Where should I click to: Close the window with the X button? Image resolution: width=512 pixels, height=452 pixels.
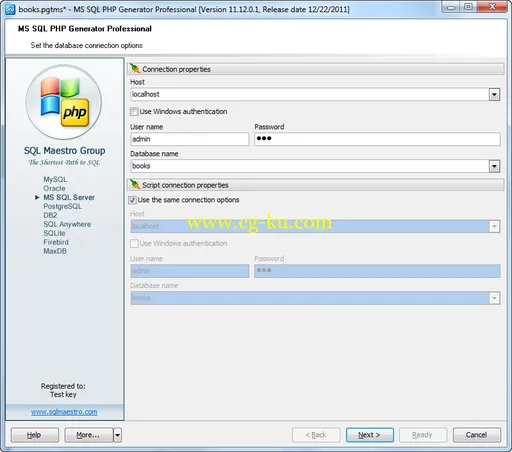pos(492,7)
